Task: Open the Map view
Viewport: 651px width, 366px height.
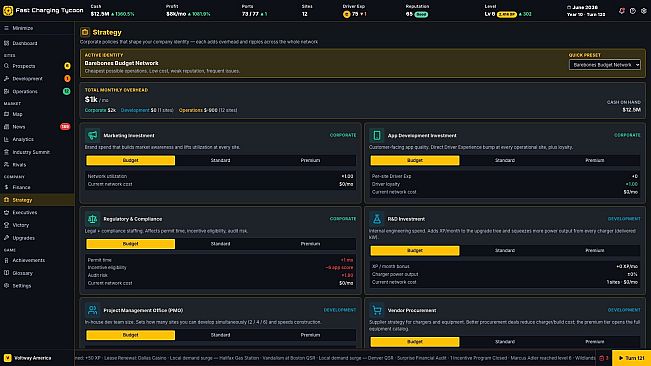Action: tap(37, 114)
